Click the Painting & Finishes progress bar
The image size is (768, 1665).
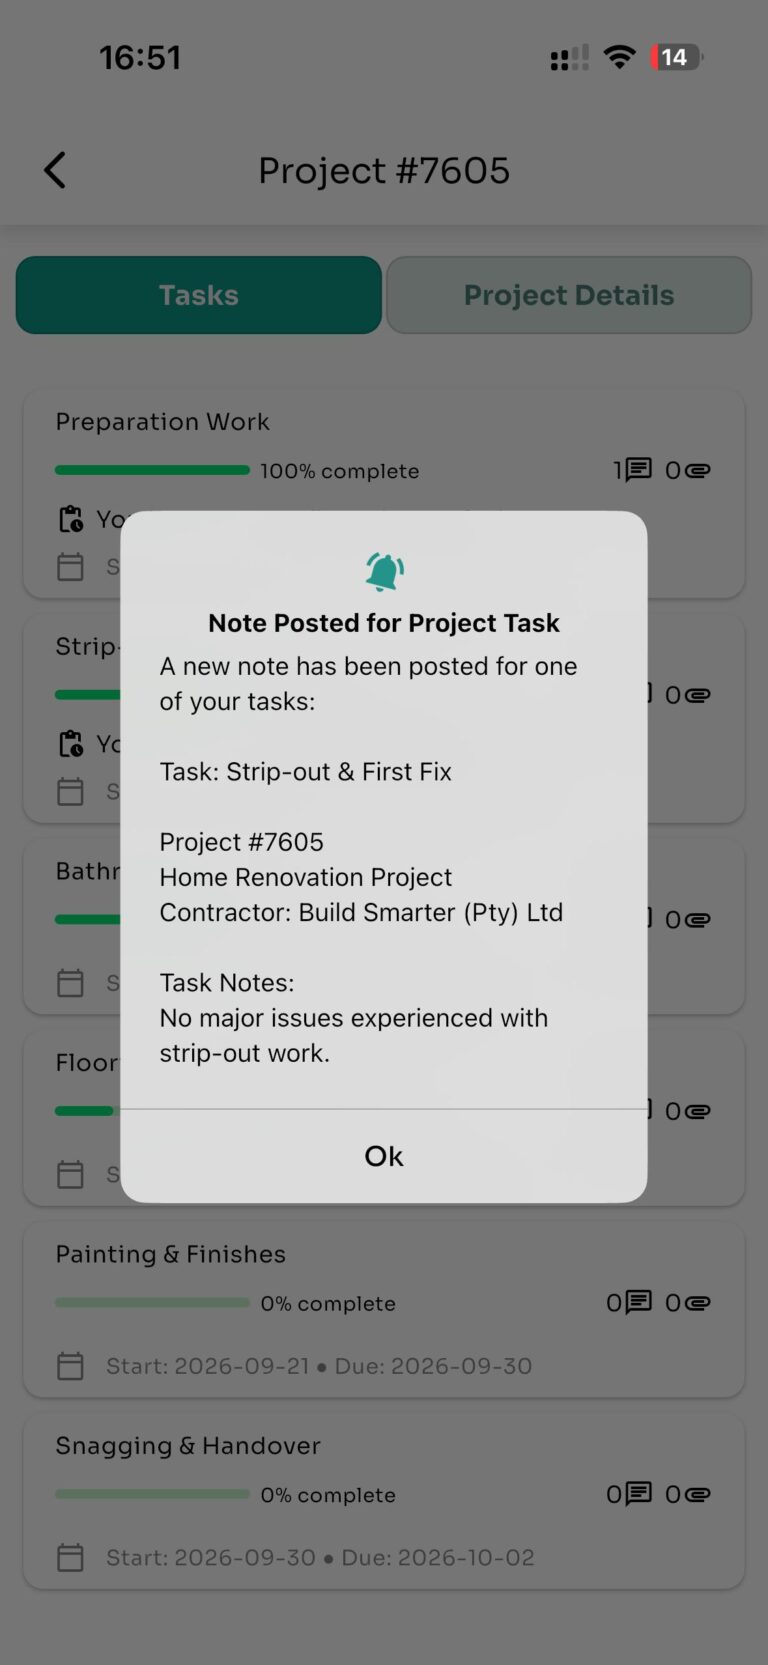point(152,1303)
